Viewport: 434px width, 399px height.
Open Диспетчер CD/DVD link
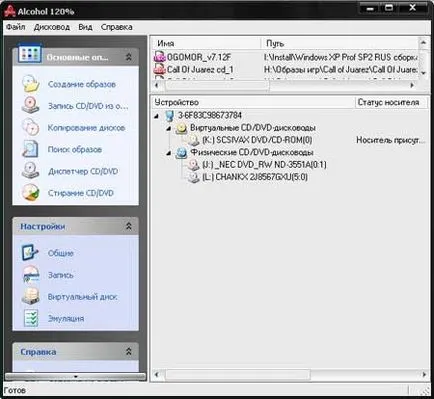83,171
